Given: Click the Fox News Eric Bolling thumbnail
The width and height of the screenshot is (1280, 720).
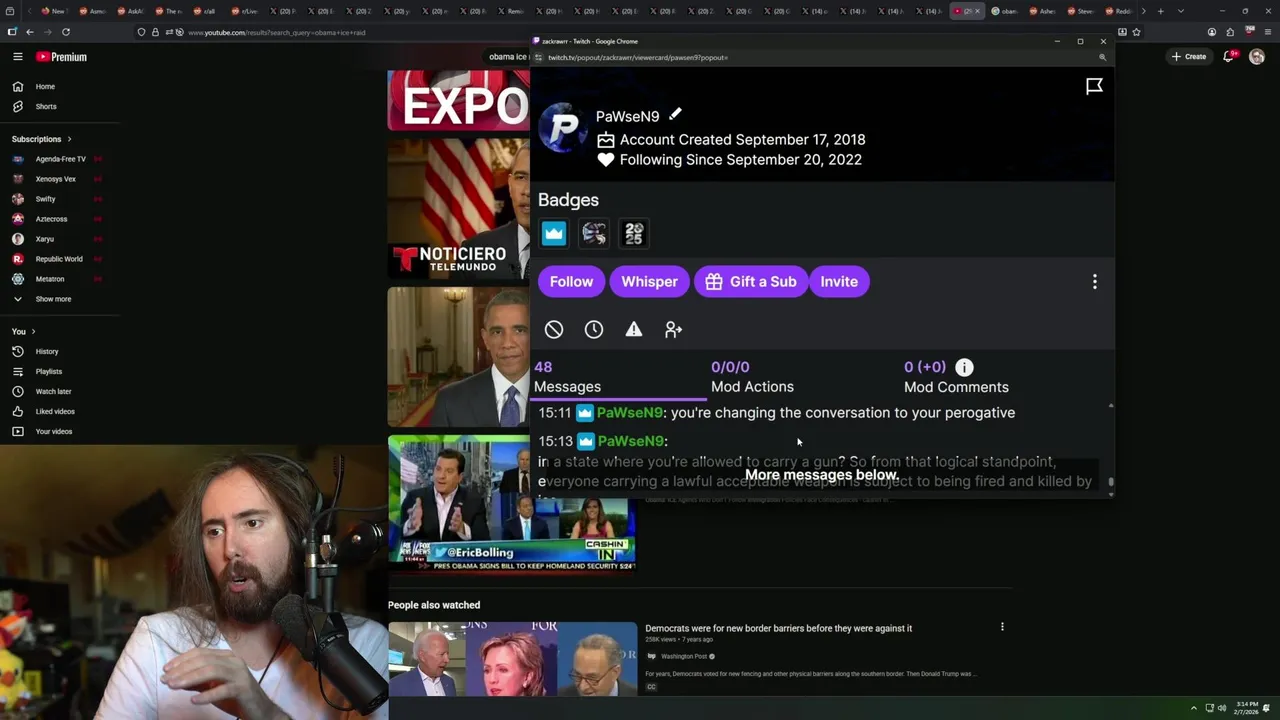Looking at the screenshot, I should (512, 502).
